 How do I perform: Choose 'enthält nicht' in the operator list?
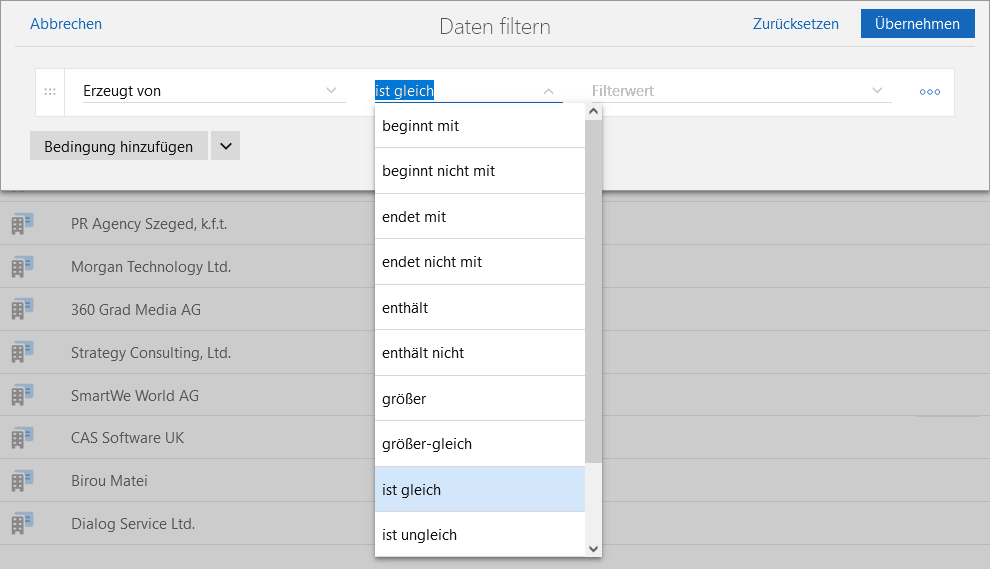479,353
